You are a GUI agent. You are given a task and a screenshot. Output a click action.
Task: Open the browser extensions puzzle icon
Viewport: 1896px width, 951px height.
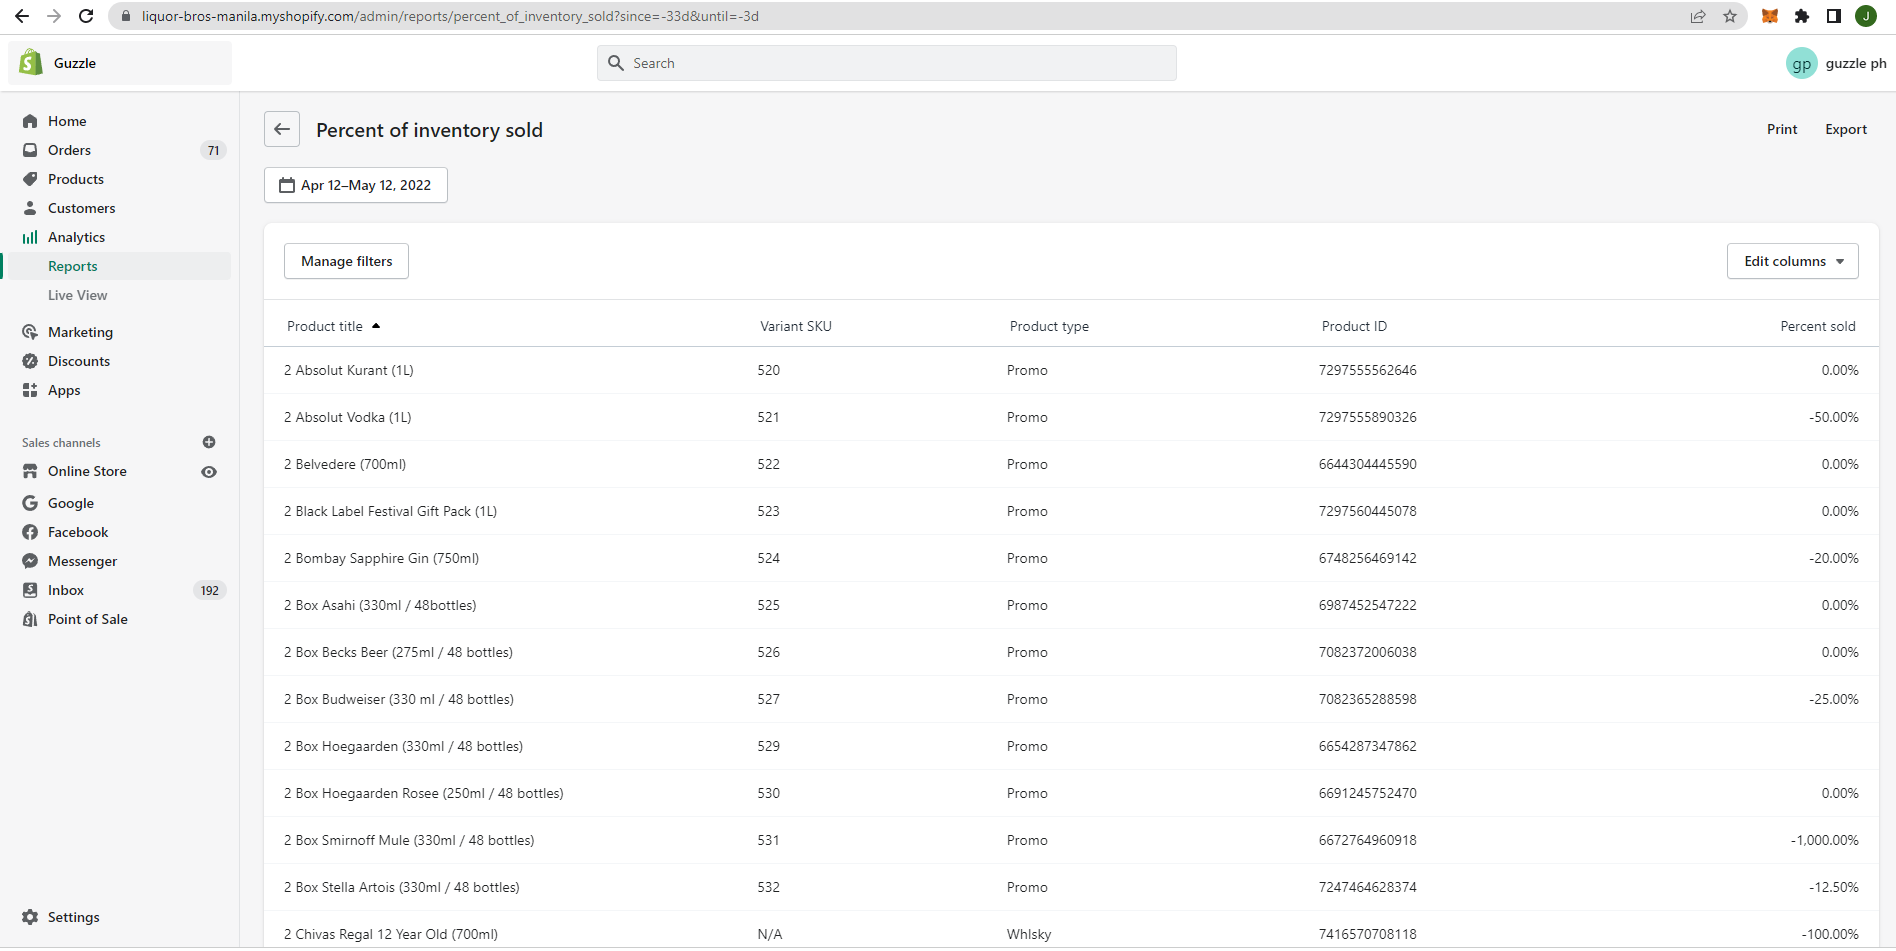1802,16
